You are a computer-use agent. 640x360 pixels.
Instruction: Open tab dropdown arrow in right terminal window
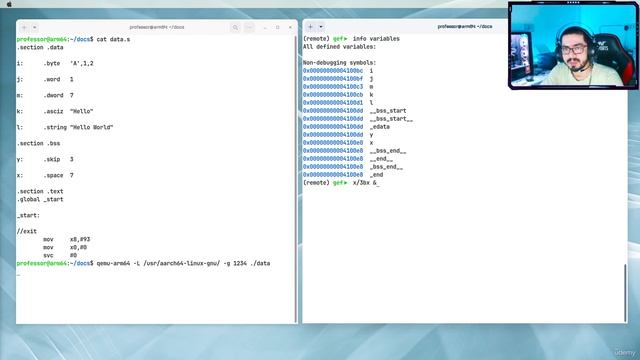pos(321,27)
